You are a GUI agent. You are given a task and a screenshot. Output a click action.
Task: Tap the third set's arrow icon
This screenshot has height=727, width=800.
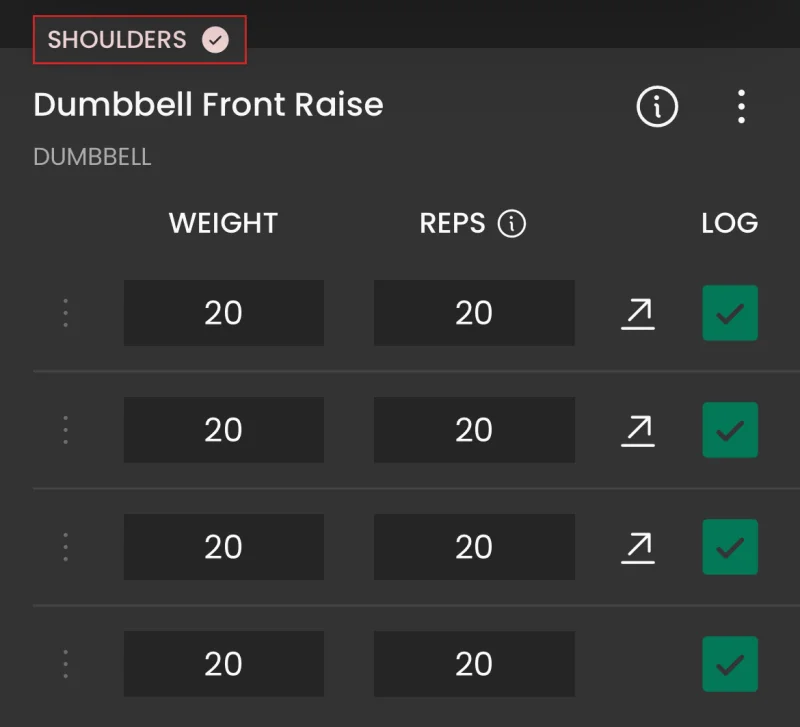[x=638, y=547]
